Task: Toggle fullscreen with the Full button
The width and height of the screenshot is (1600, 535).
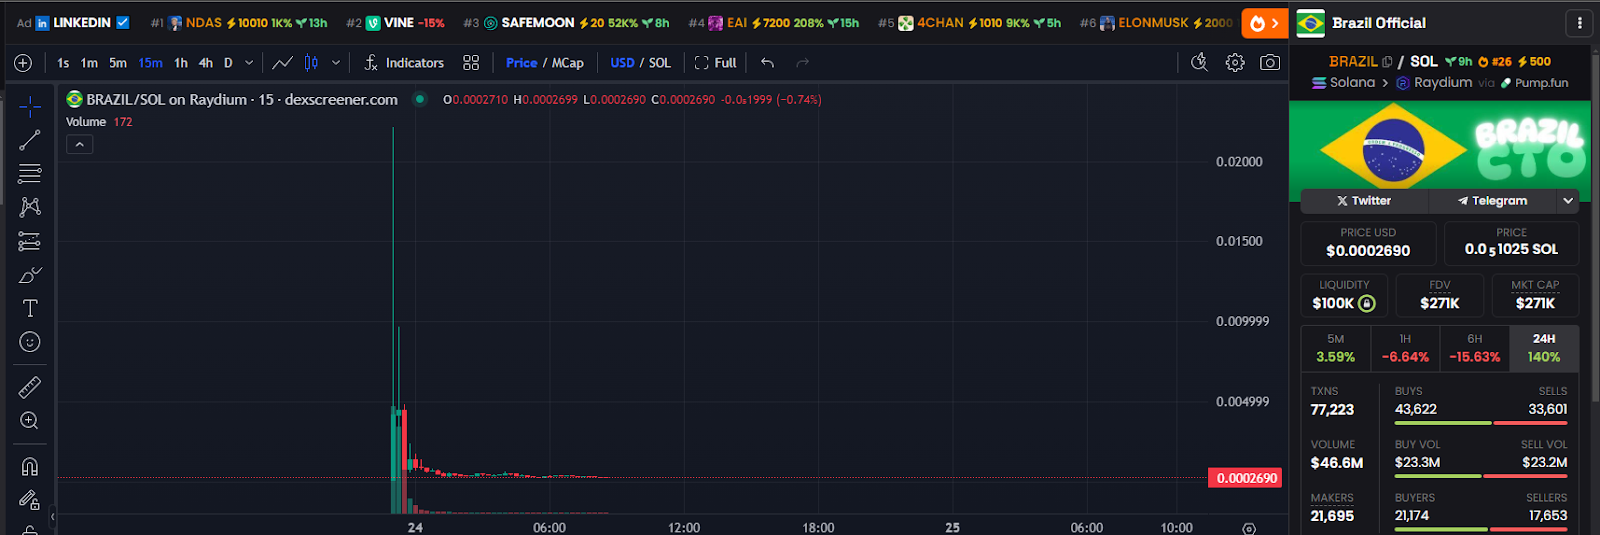Action: pyautogui.click(x=715, y=63)
